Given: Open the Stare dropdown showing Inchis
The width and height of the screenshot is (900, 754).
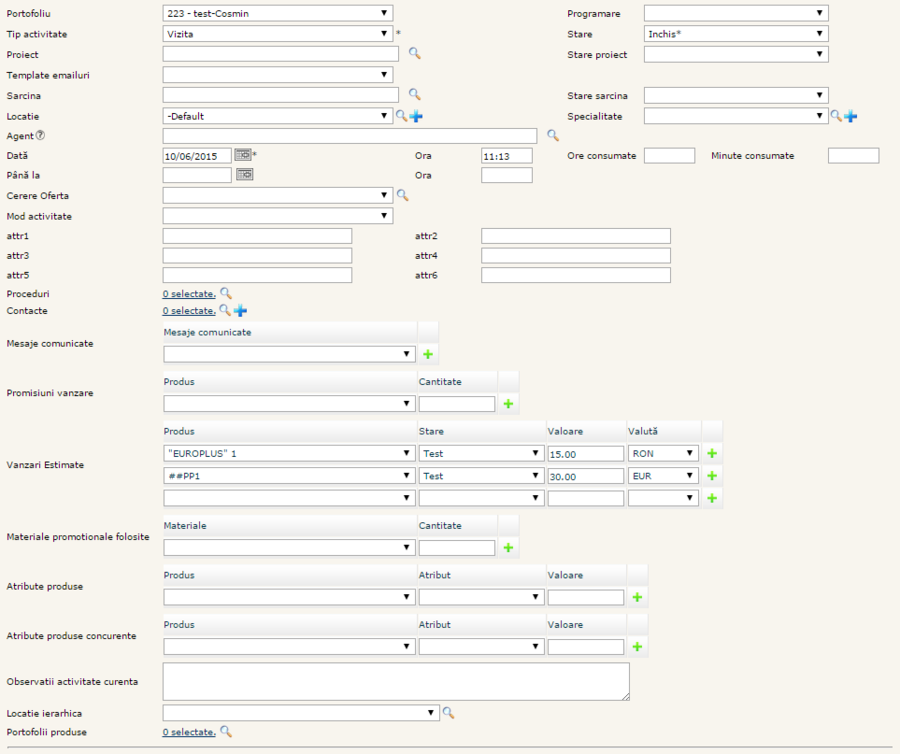Looking at the screenshot, I should point(736,33).
